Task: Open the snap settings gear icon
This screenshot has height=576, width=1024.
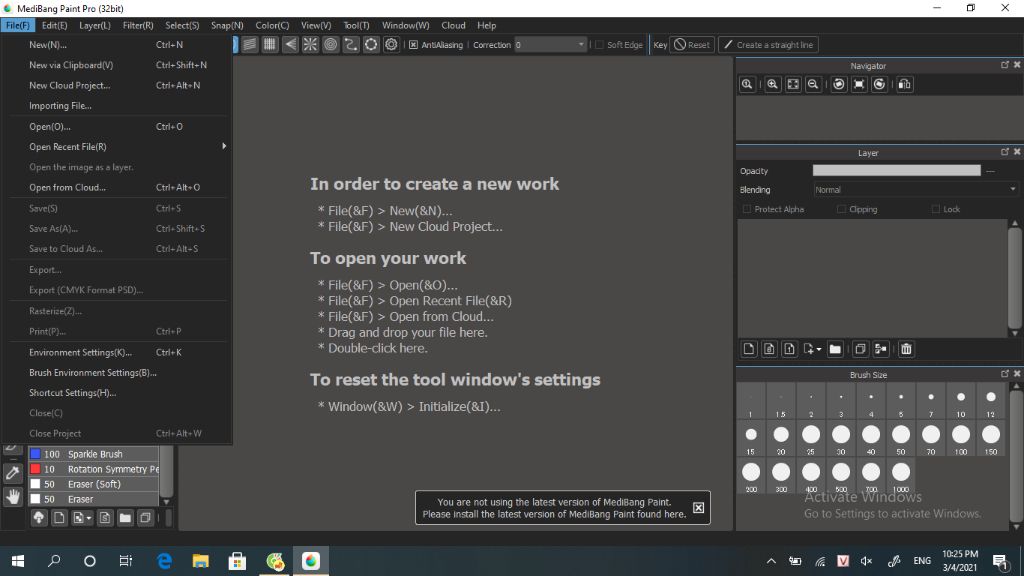Action: [391, 44]
